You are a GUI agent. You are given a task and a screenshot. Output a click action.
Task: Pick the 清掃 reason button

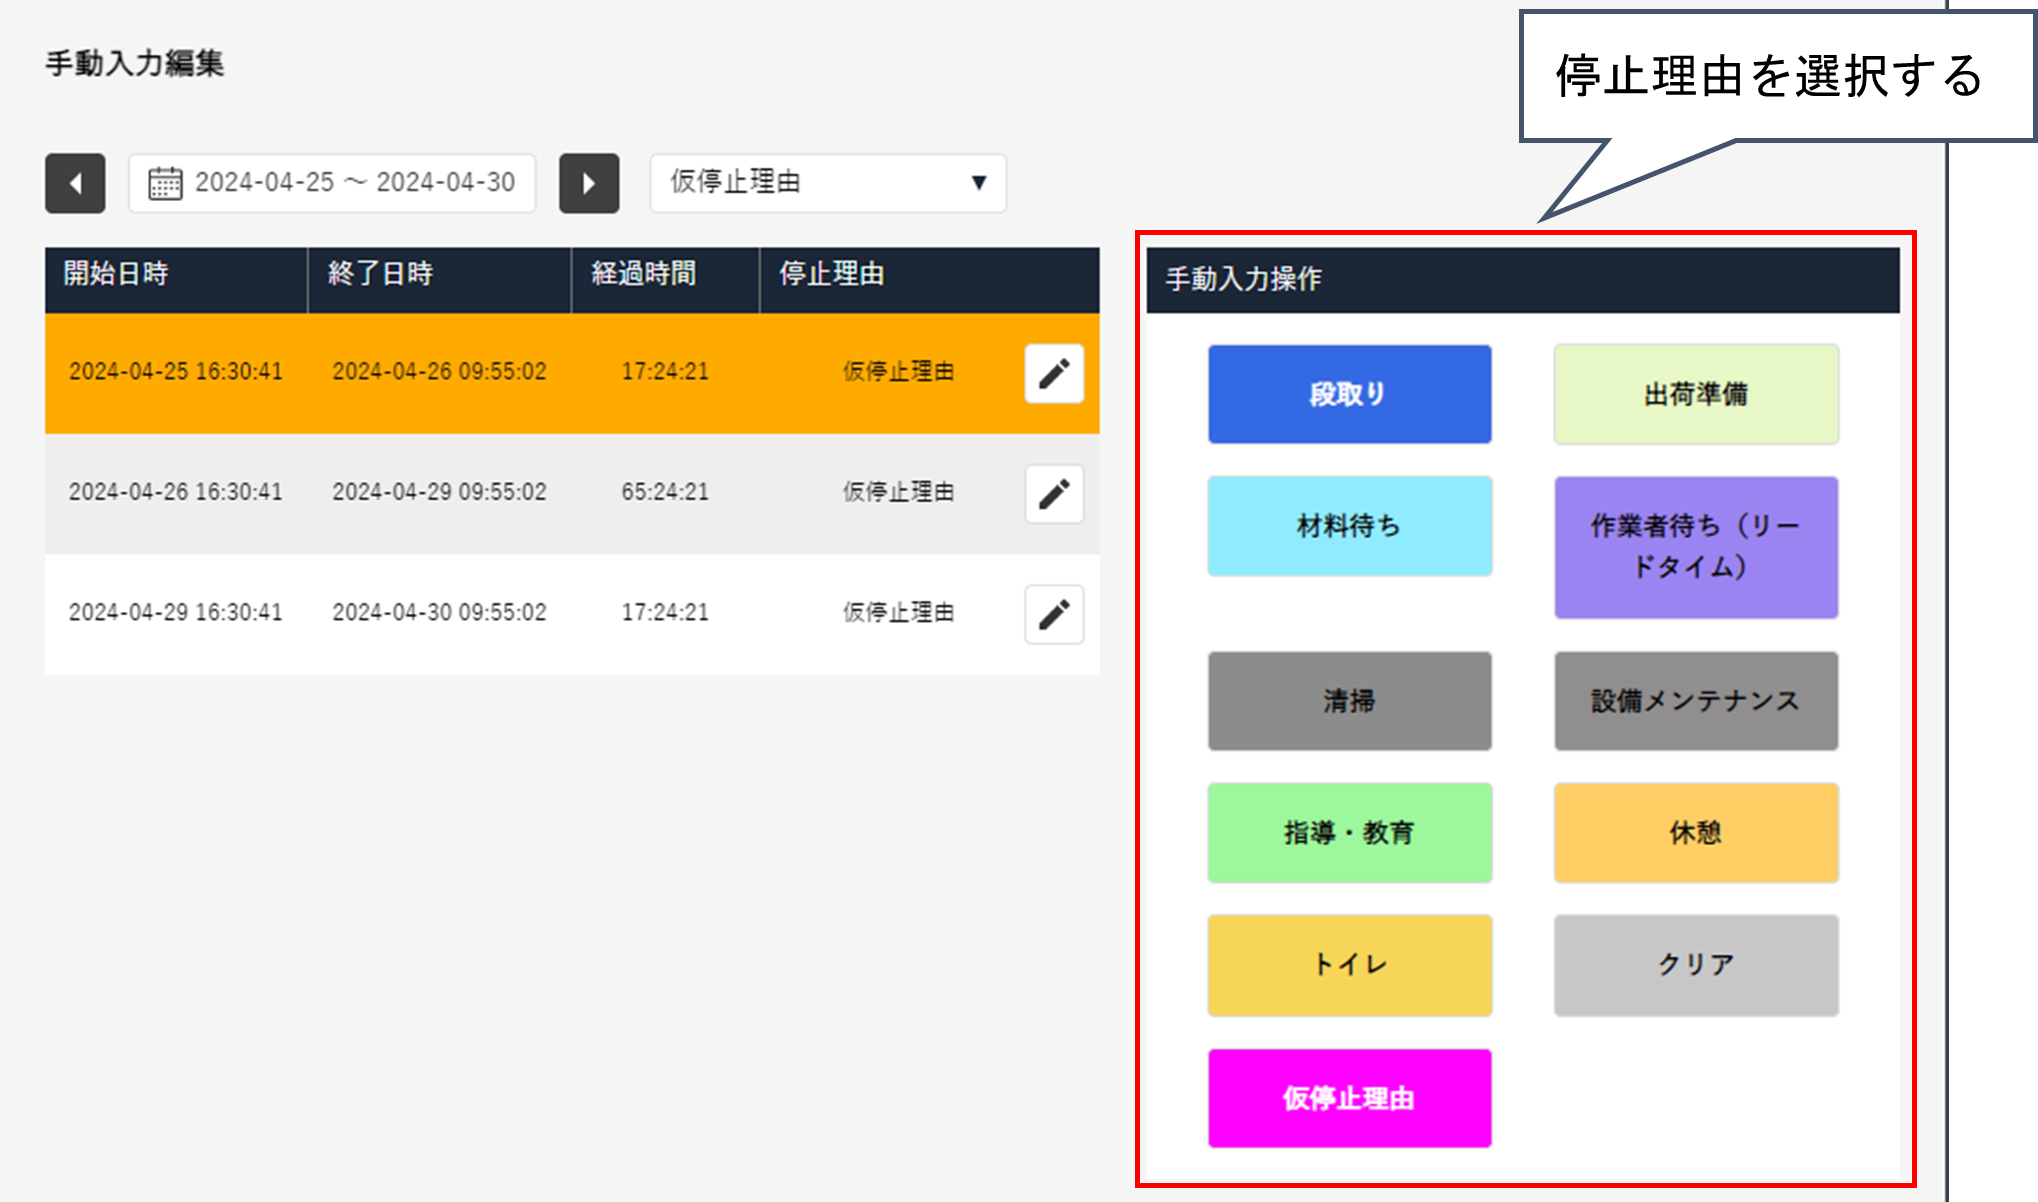coord(1349,701)
